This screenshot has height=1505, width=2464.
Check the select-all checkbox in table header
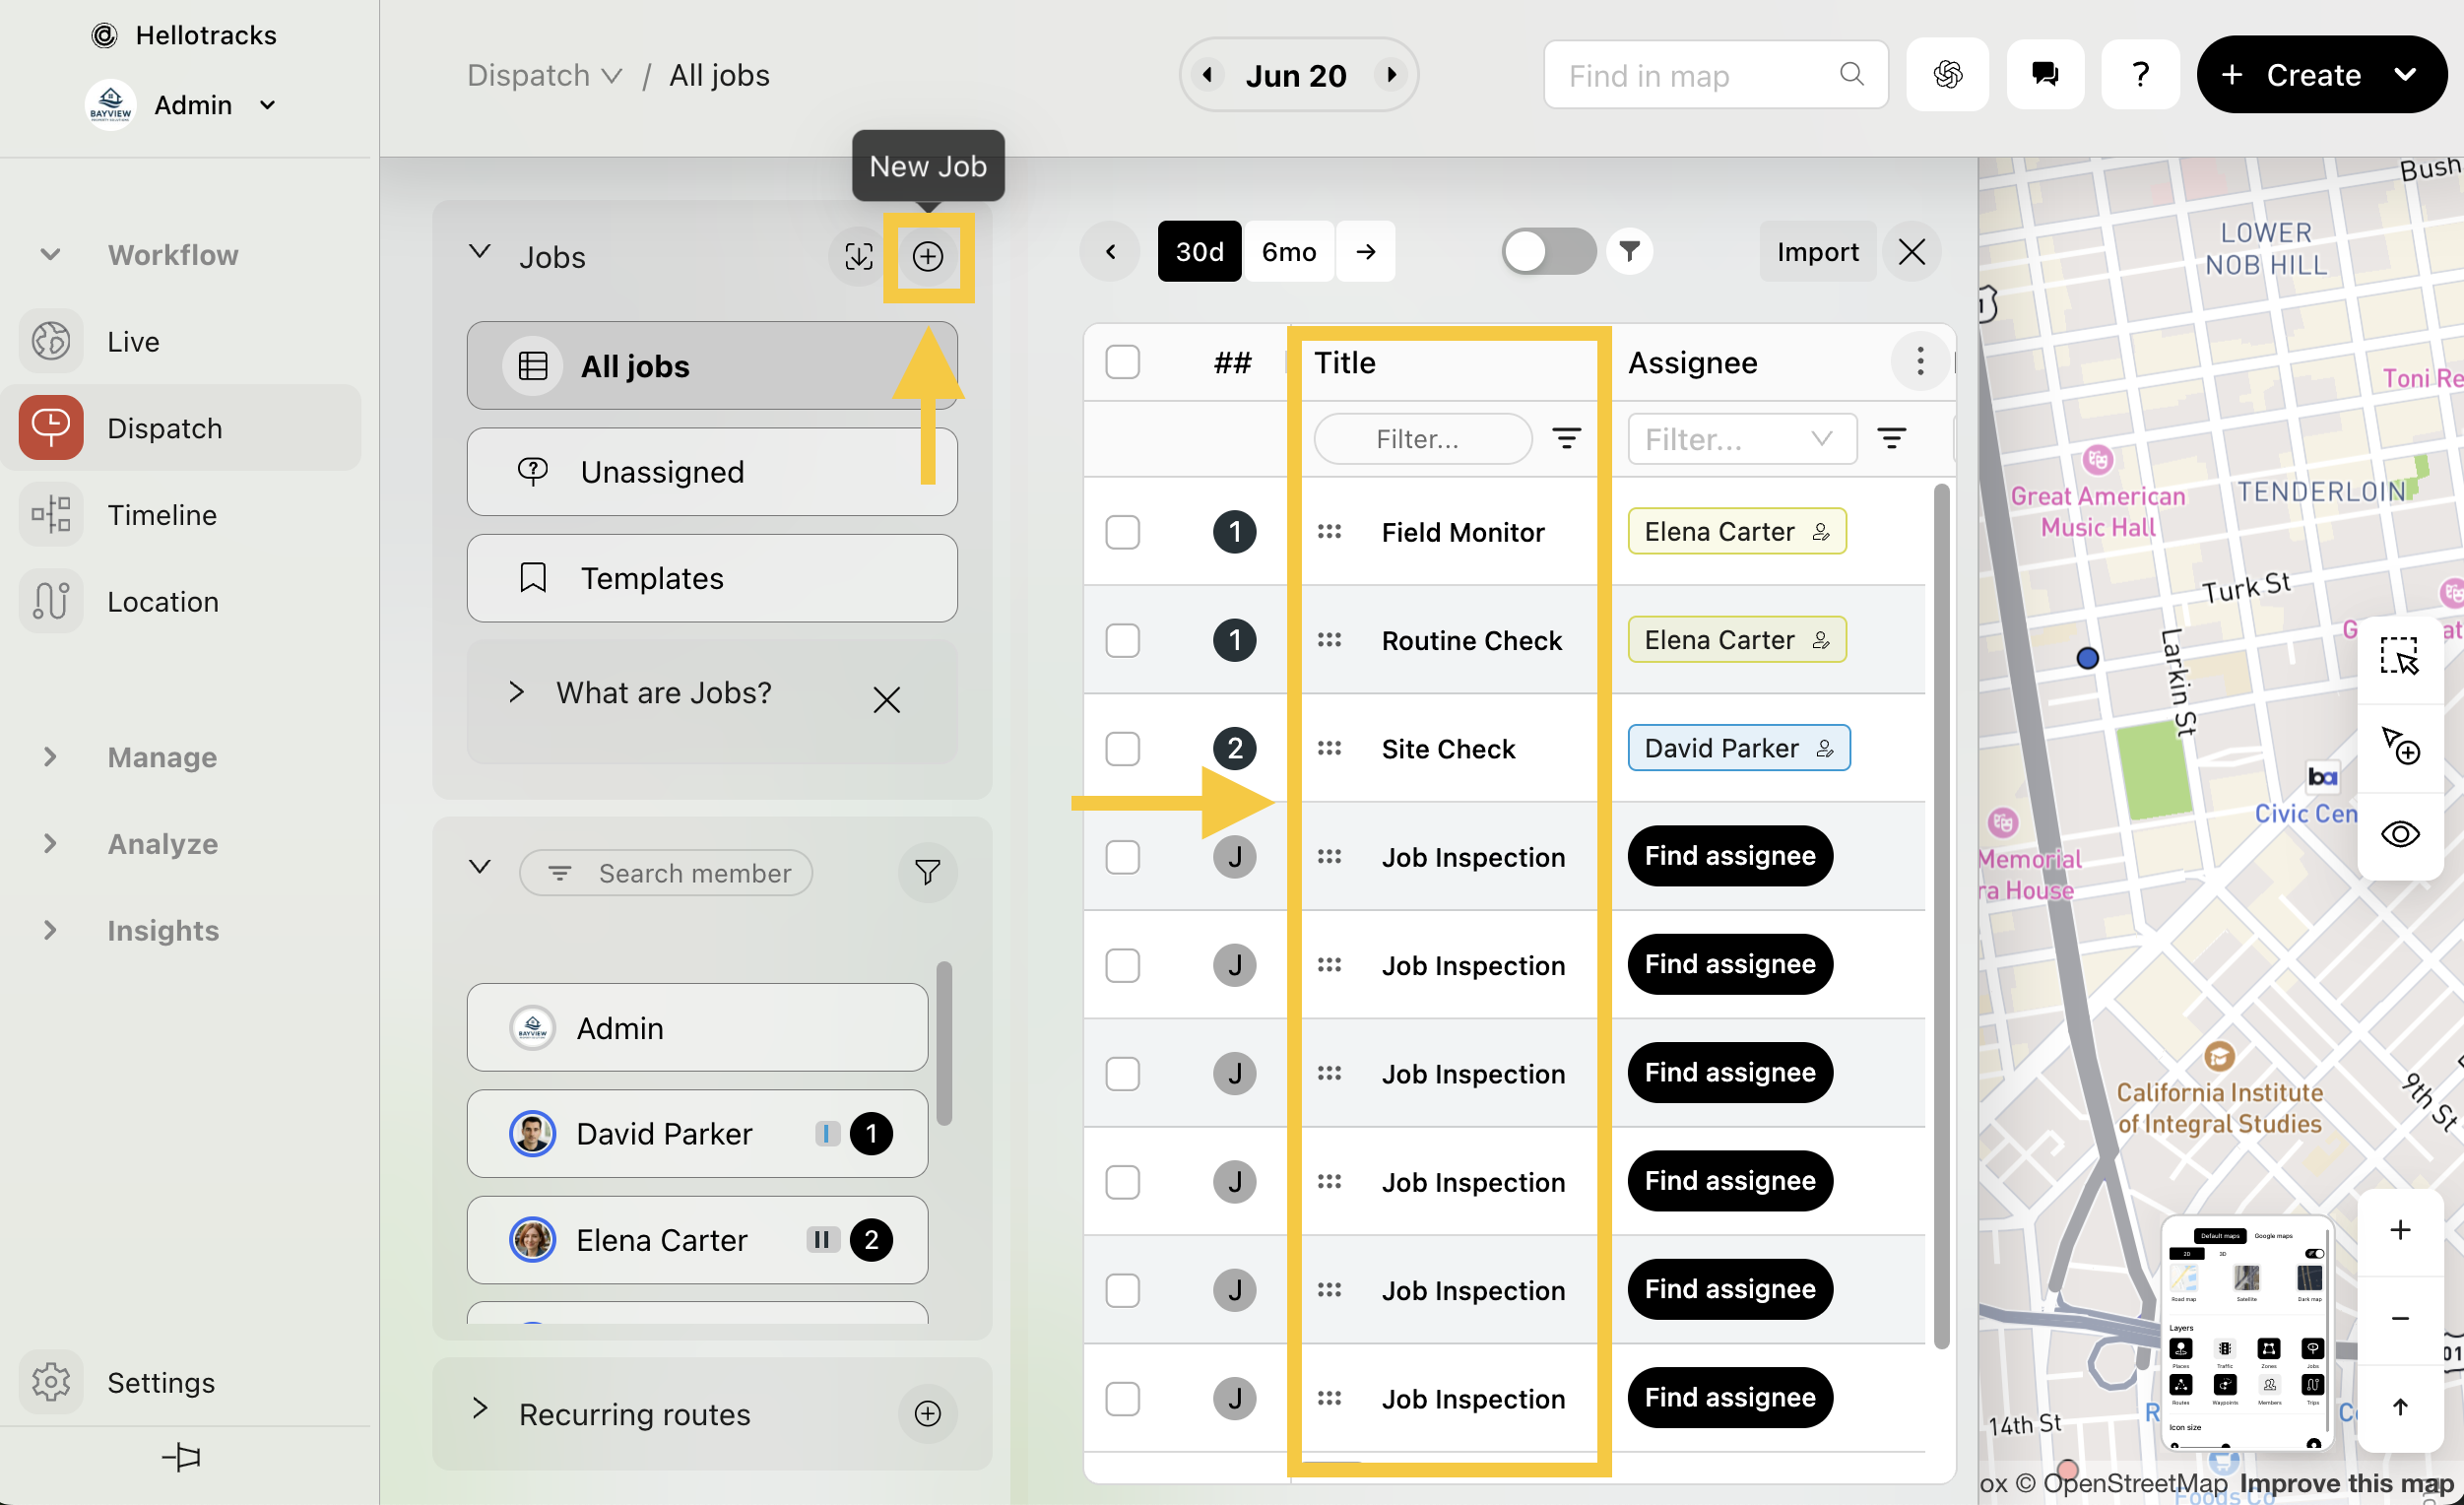click(1122, 362)
